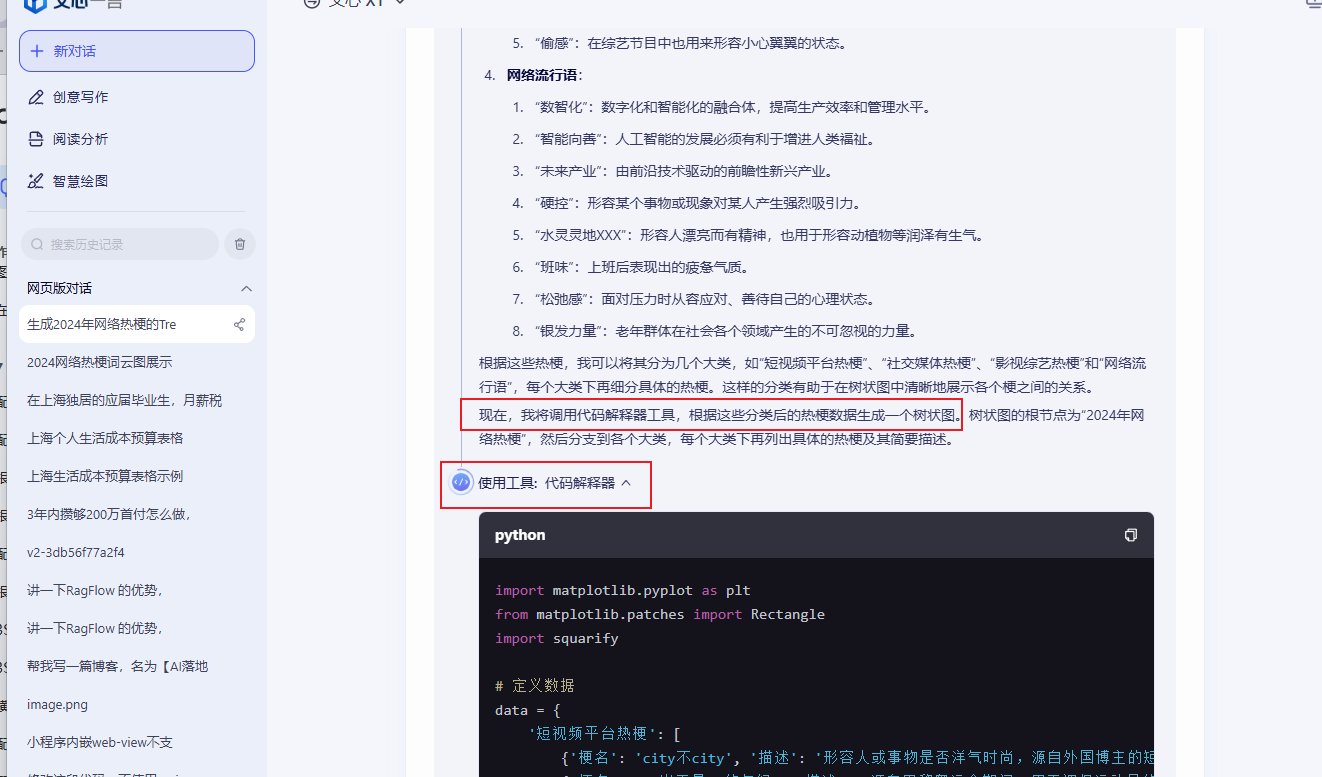This screenshot has width=1322, height=777.
Task: Copy the python code block
Action: click(x=1131, y=535)
